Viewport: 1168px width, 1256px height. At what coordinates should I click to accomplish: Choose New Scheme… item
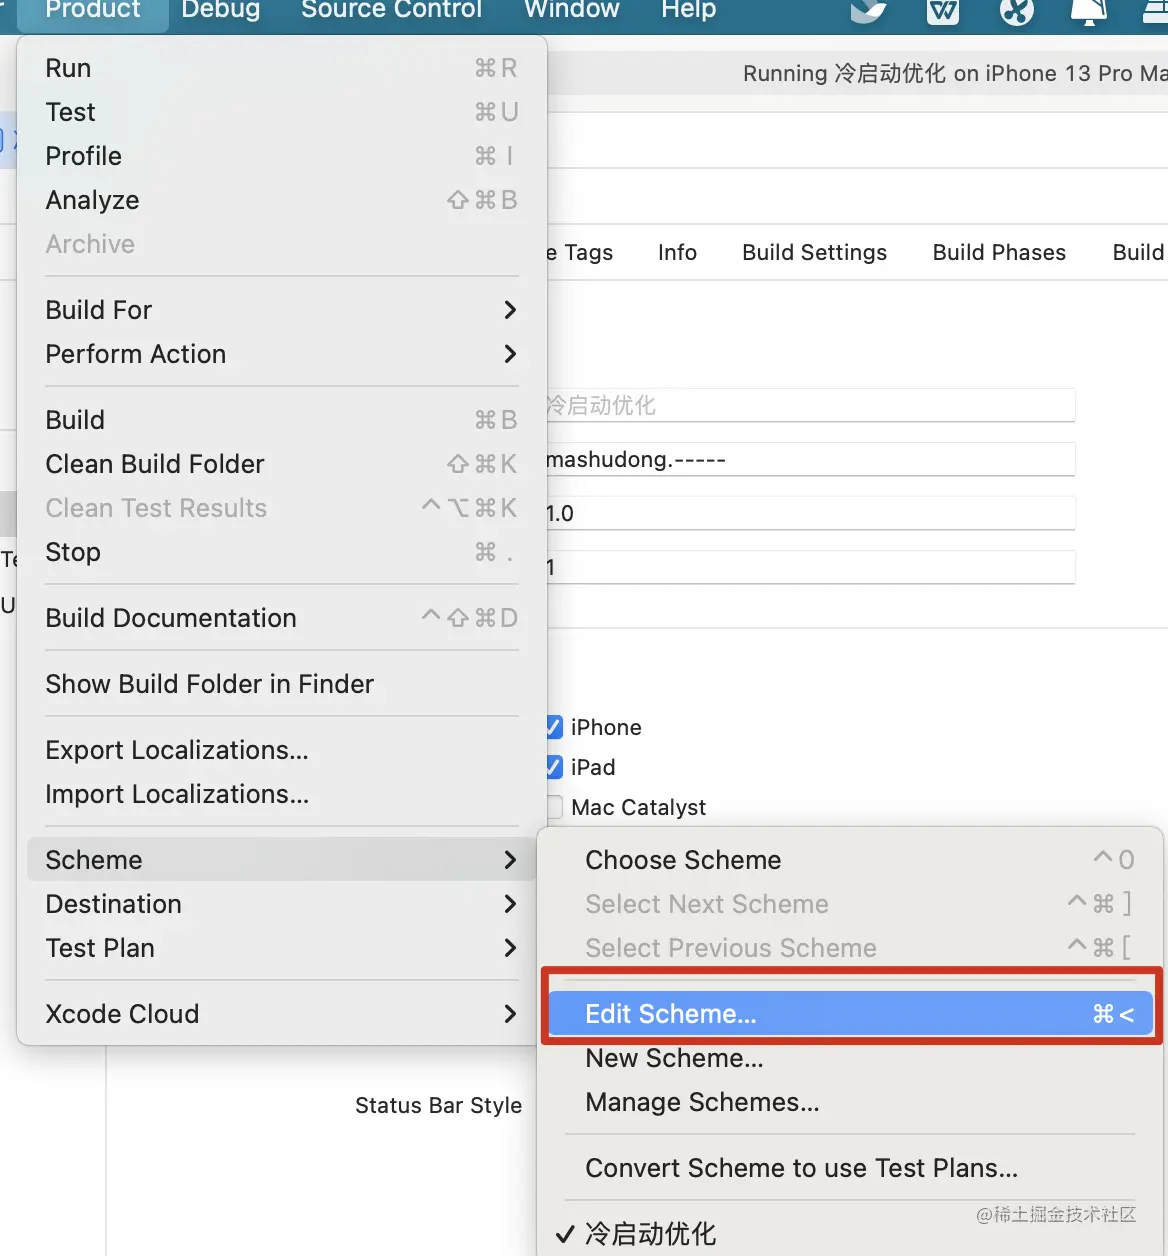(x=850, y=1058)
